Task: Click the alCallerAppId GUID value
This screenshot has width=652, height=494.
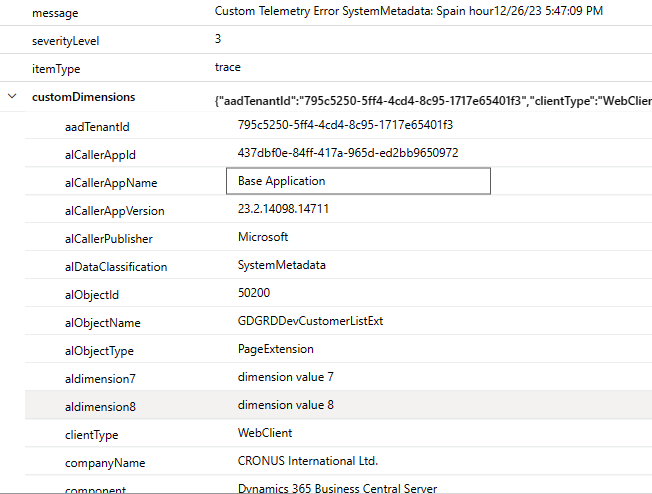Action: 348,153
